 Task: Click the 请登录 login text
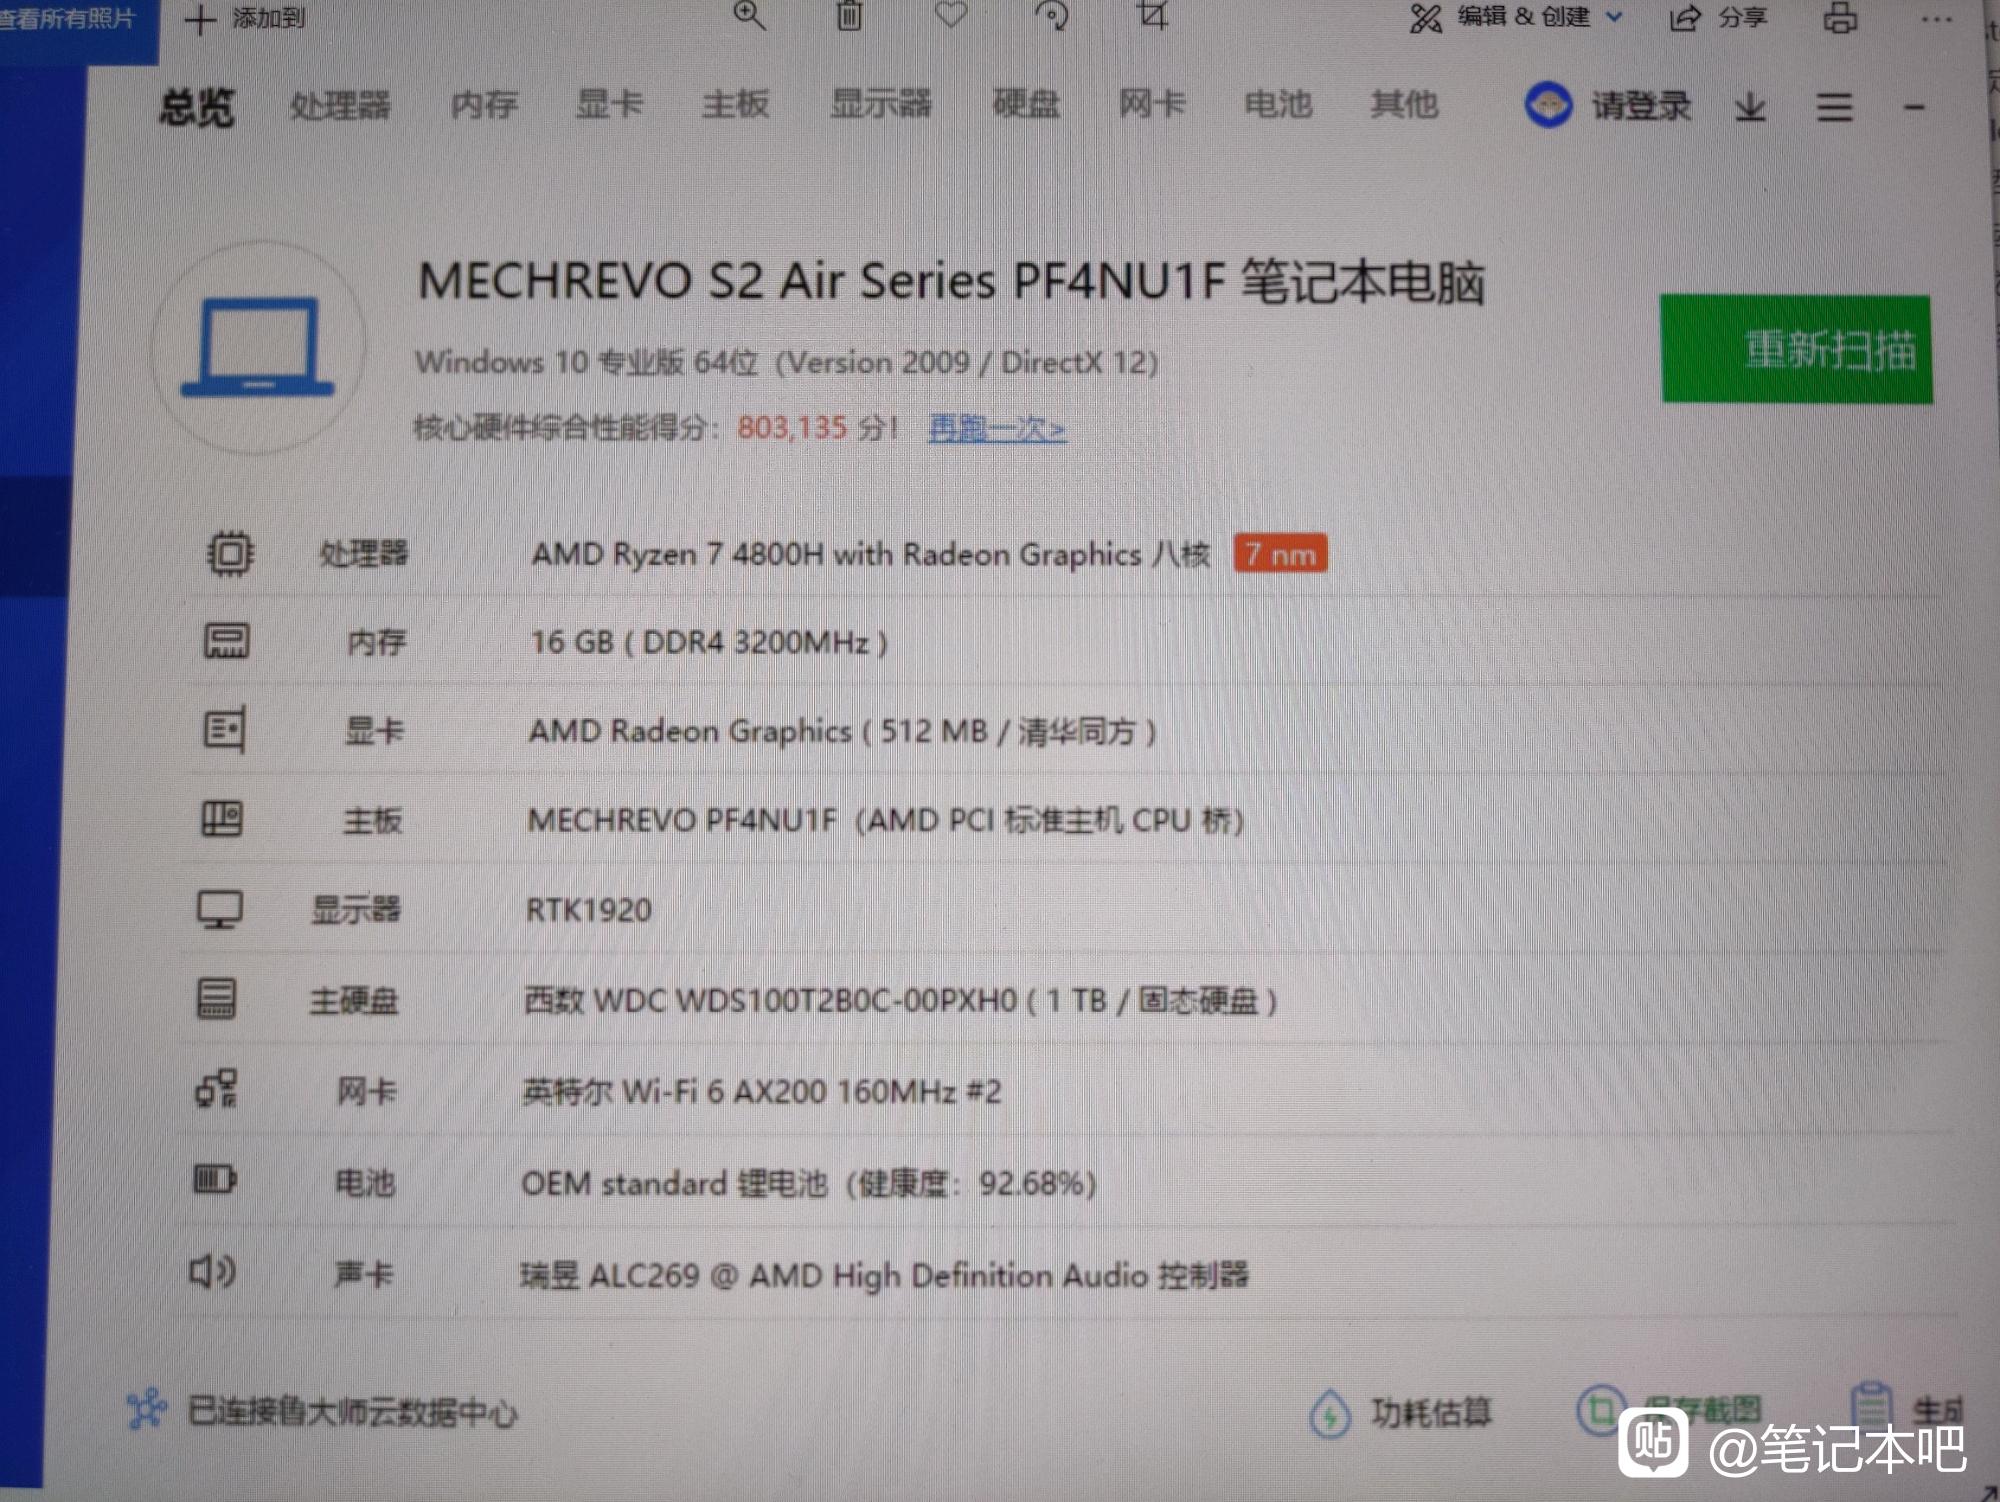coord(1641,105)
